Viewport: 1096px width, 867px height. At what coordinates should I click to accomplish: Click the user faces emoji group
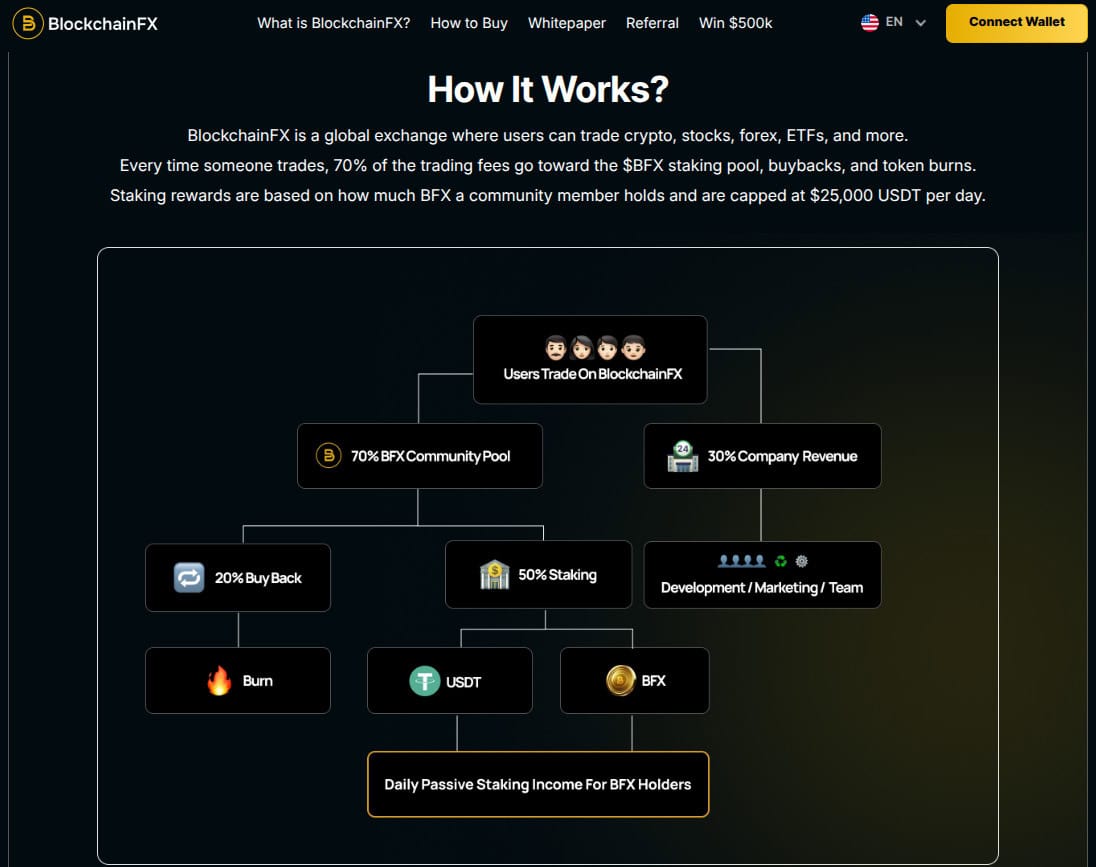point(594,349)
